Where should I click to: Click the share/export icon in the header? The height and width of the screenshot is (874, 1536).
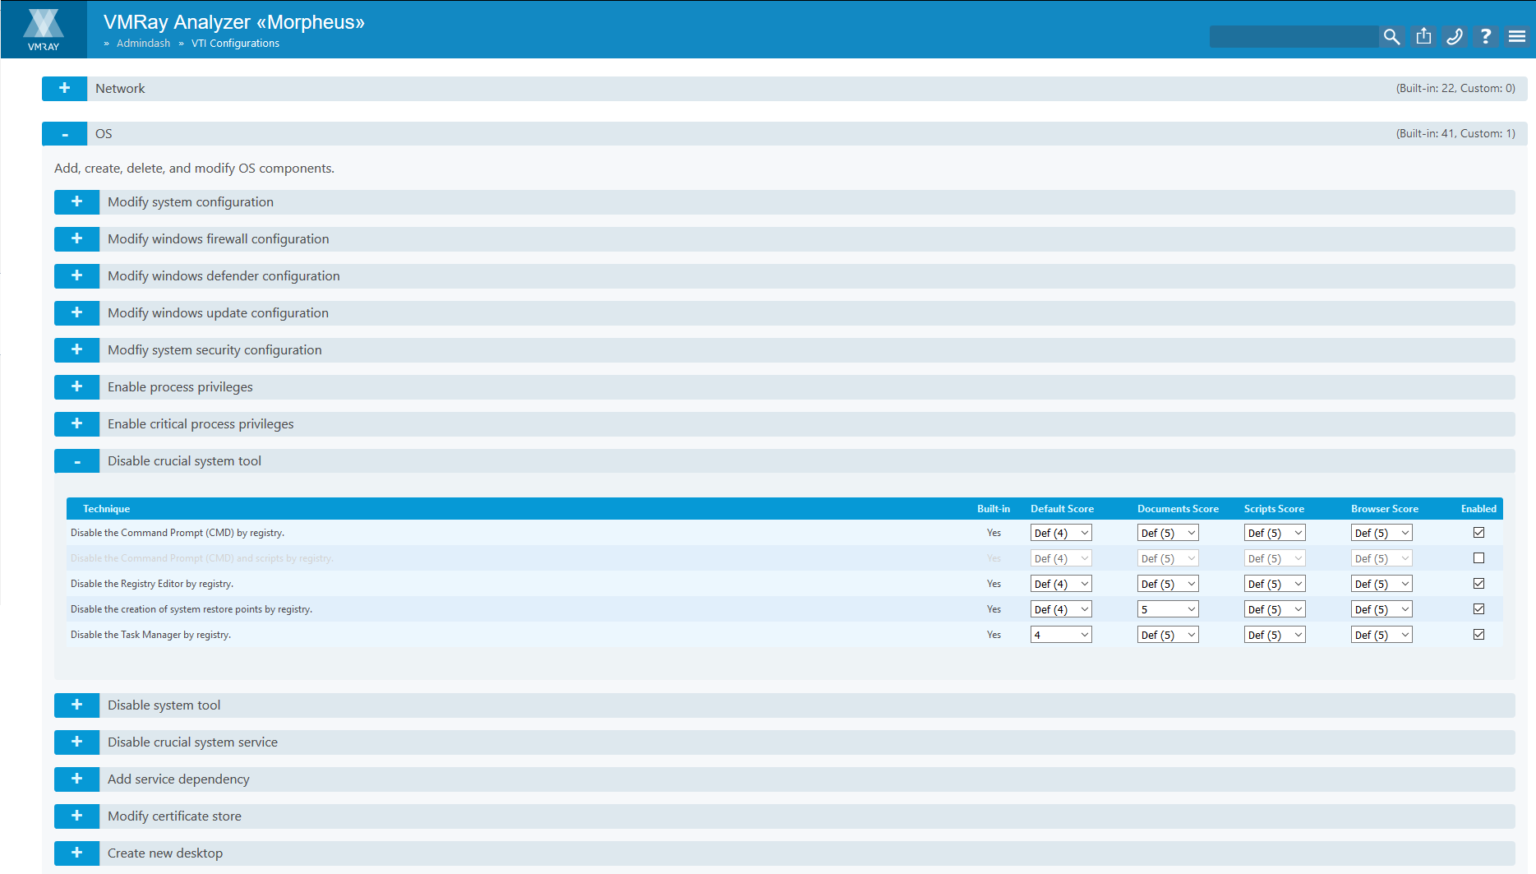[x=1423, y=36]
